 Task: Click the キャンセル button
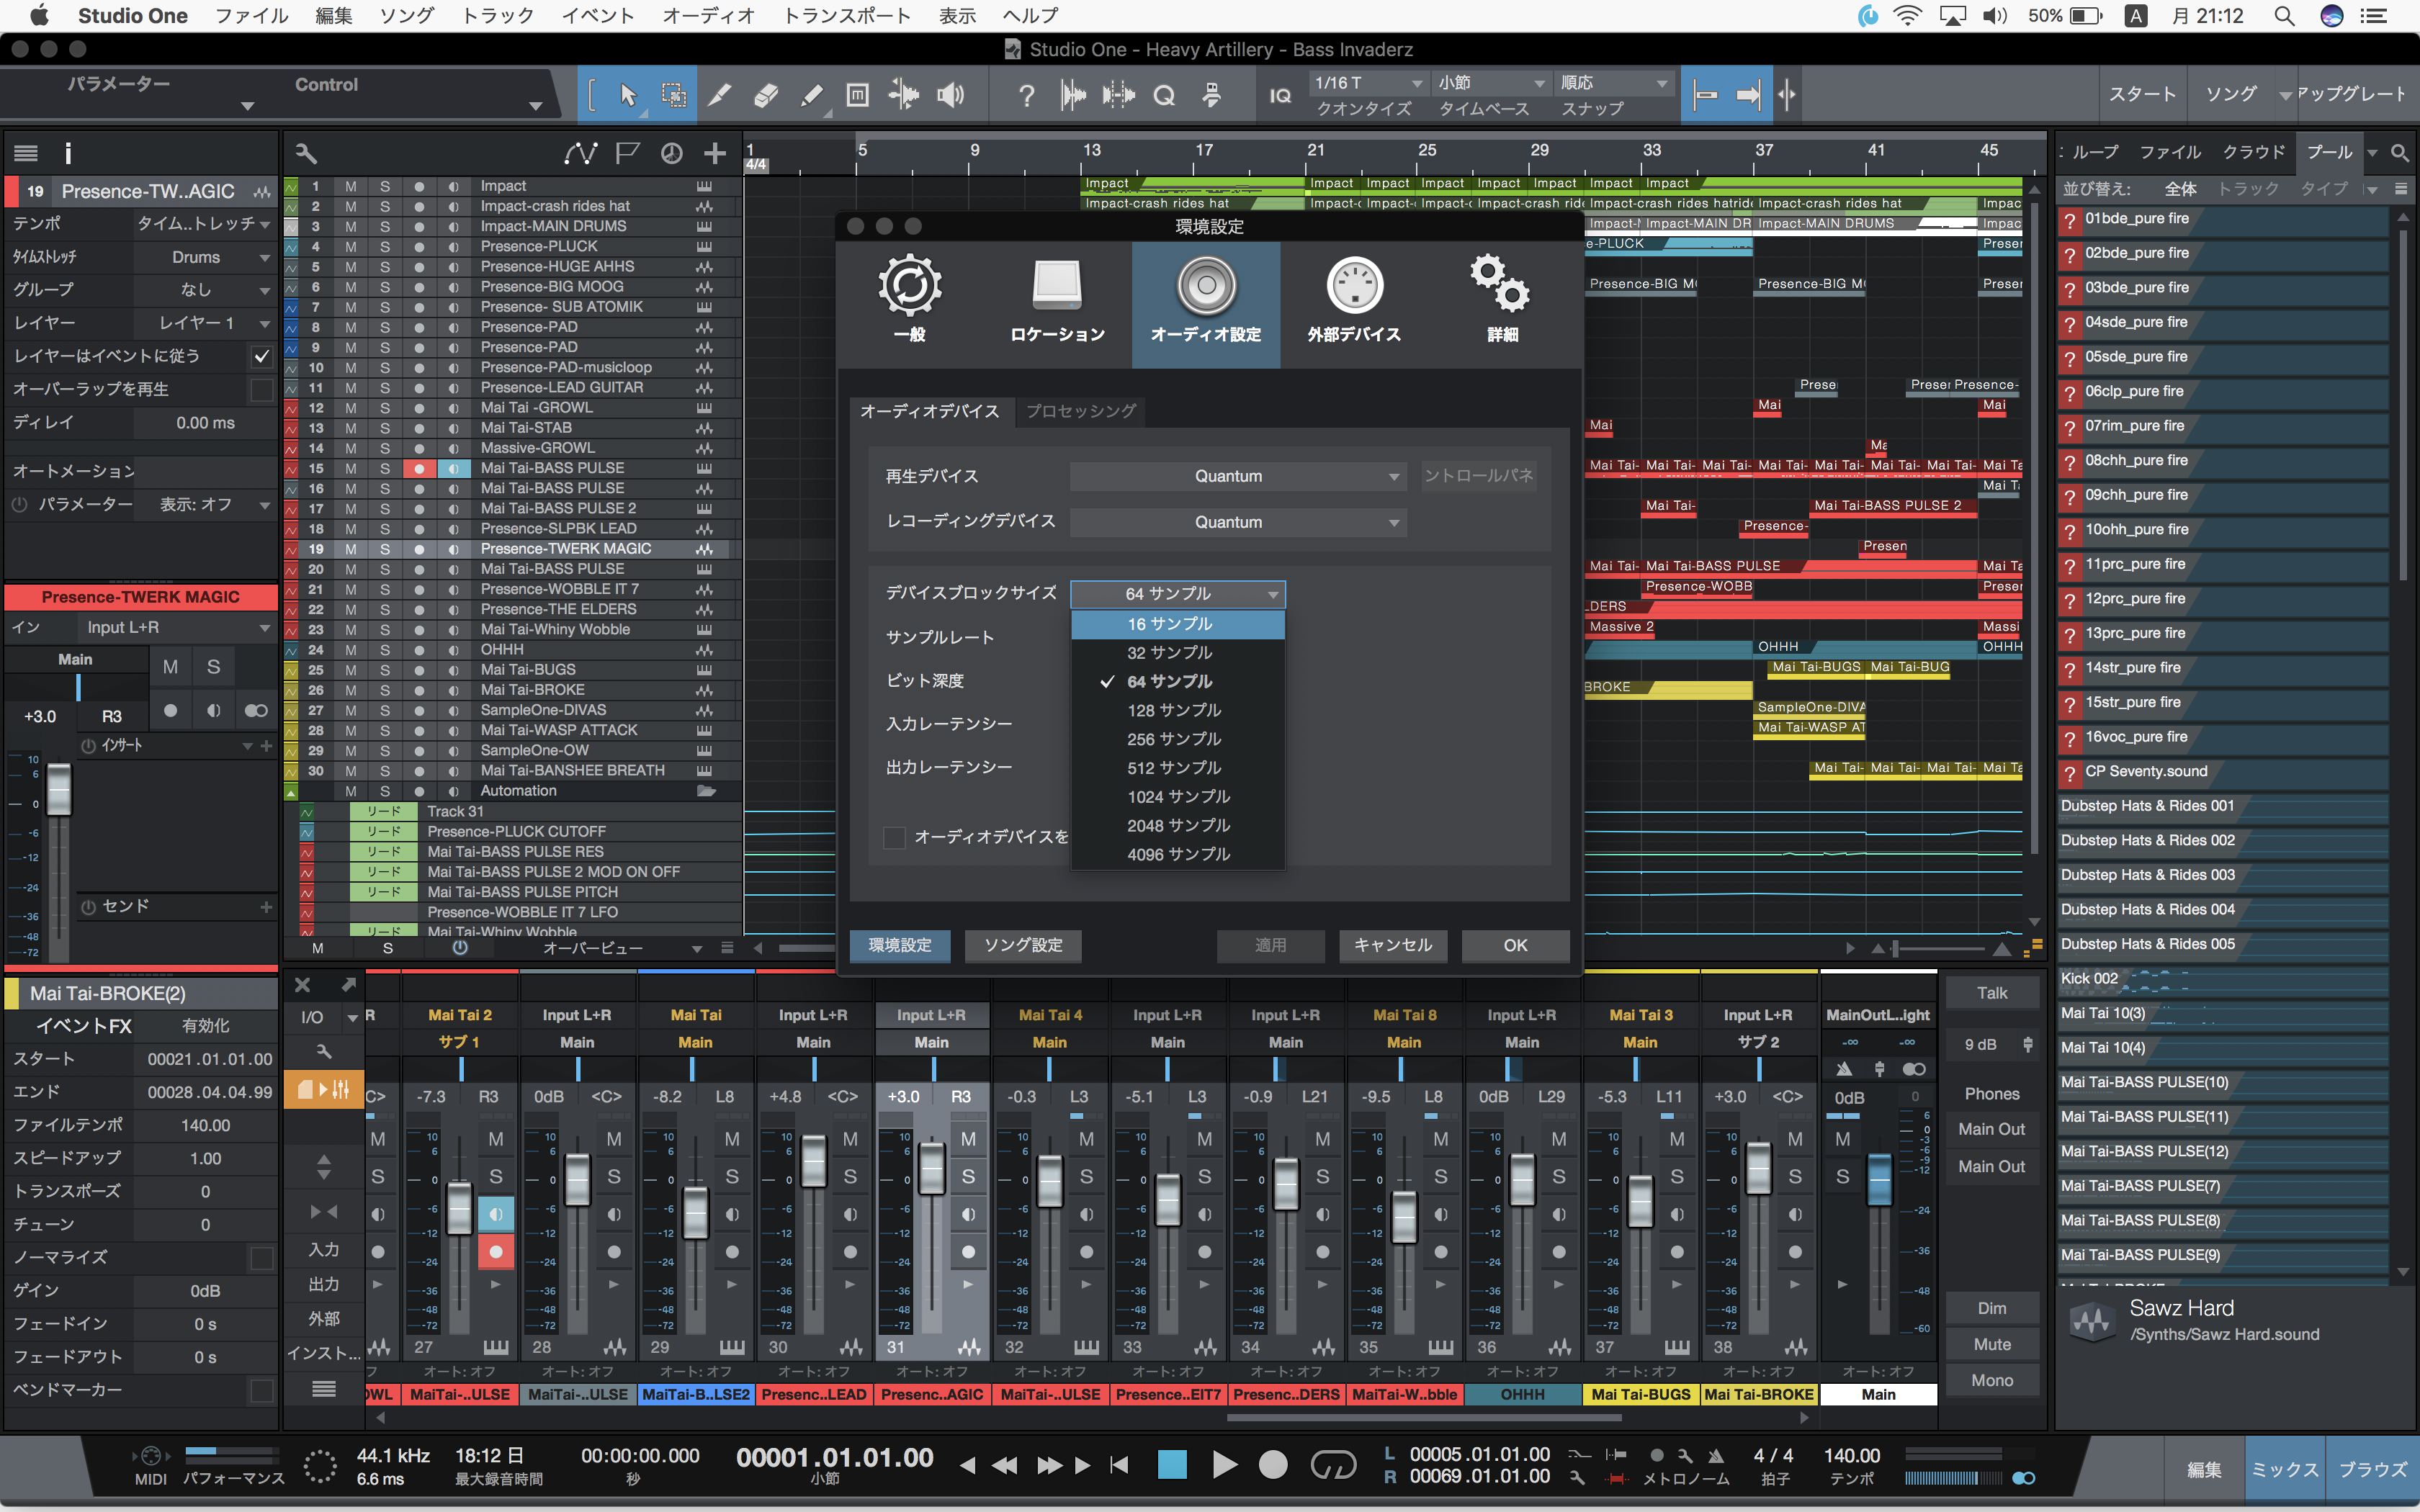tap(1392, 945)
